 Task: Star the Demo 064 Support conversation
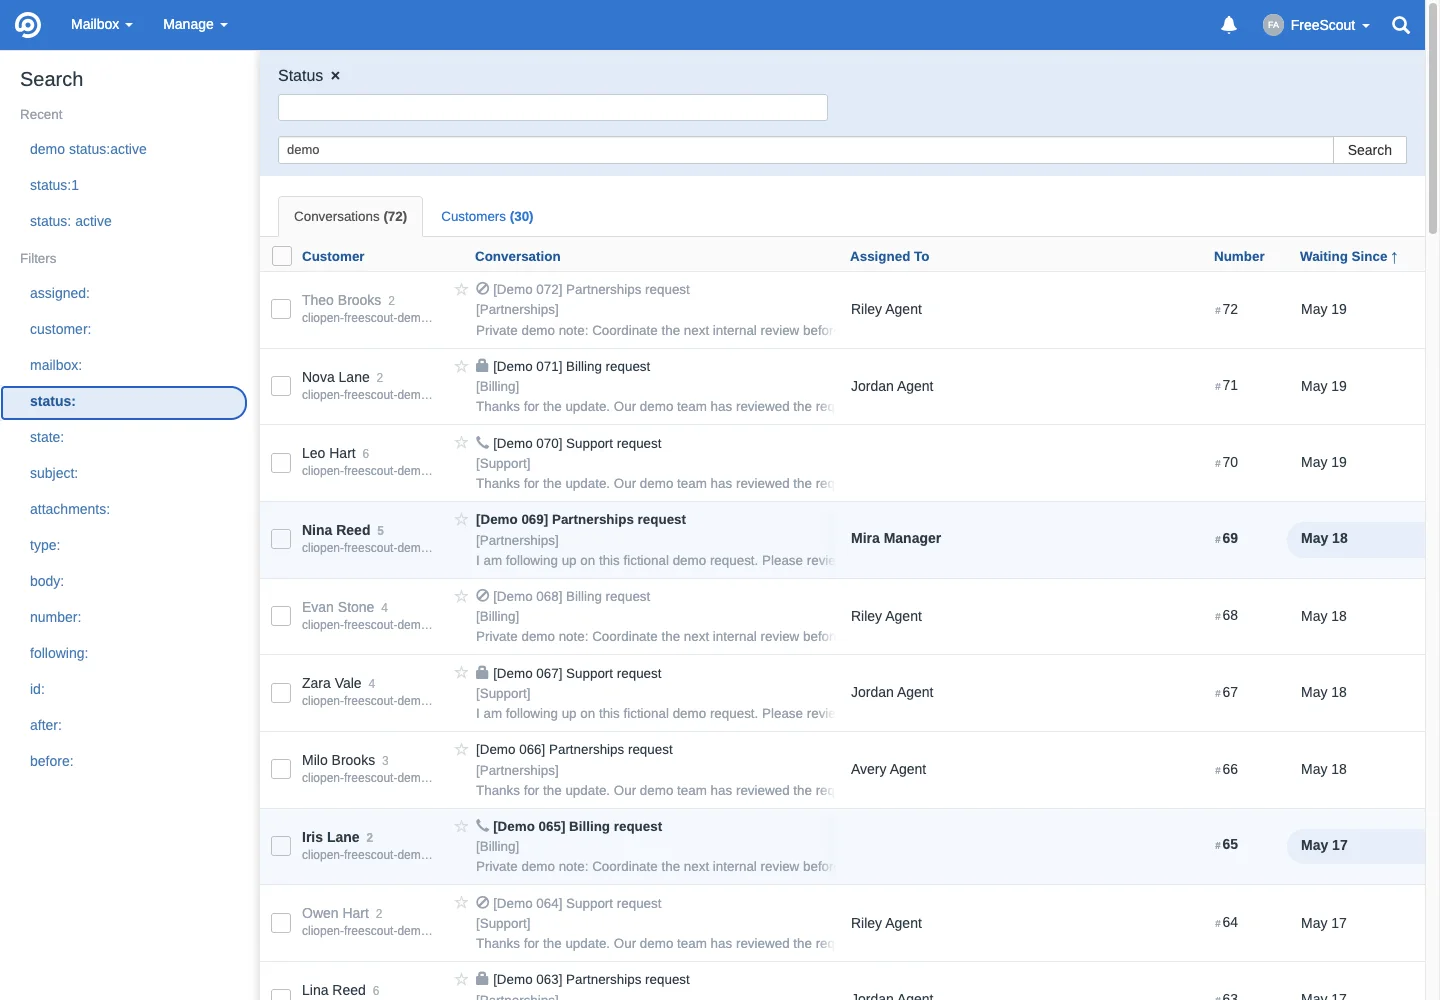[461, 902]
